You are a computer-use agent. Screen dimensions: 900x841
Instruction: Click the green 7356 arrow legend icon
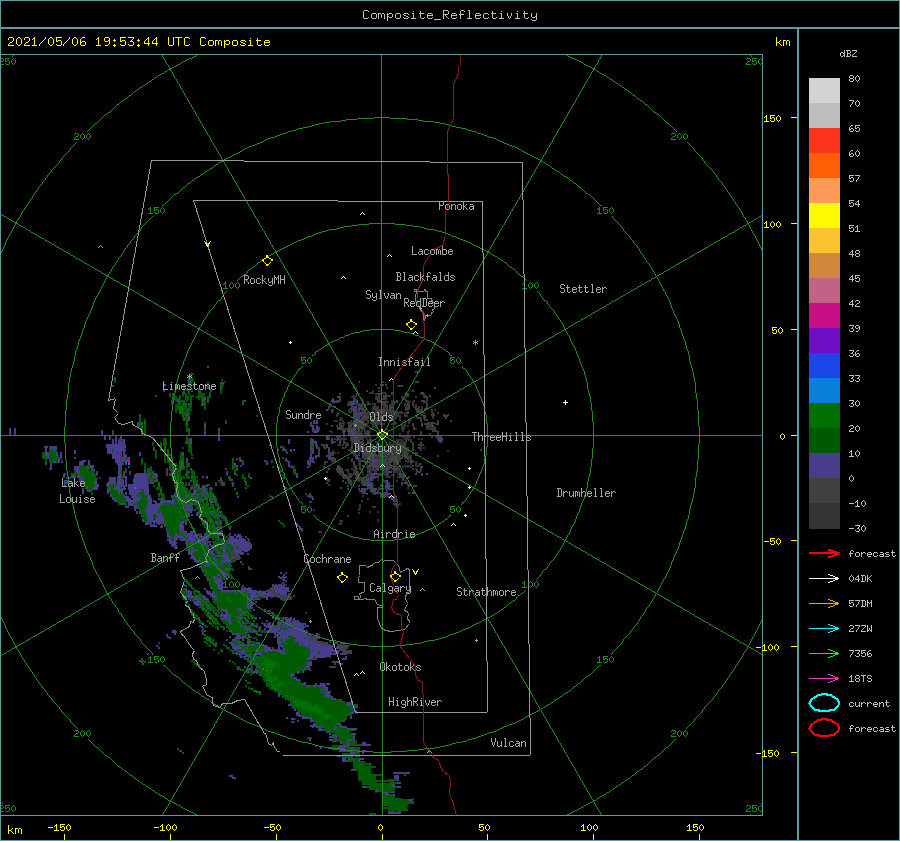824,653
